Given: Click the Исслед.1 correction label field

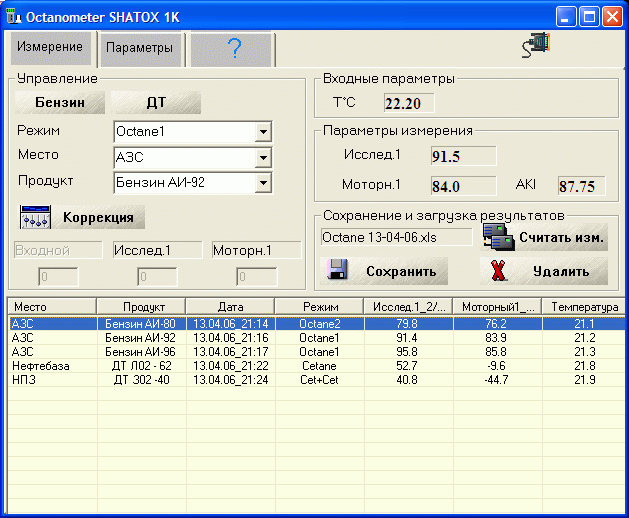Looking at the screenshot, I should [x=158, y=250].
